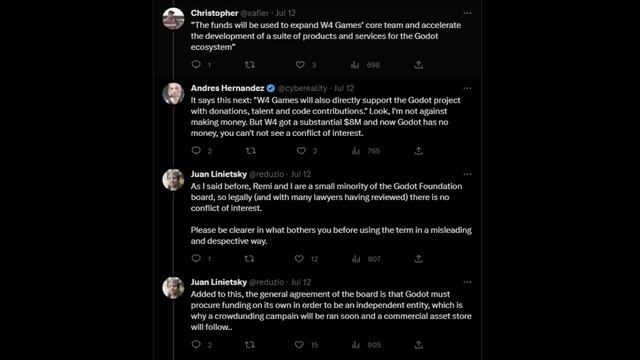Like Juan's tweet with 12 likes
This screenshot has width=640, height=360.
(x=299, y=258)
